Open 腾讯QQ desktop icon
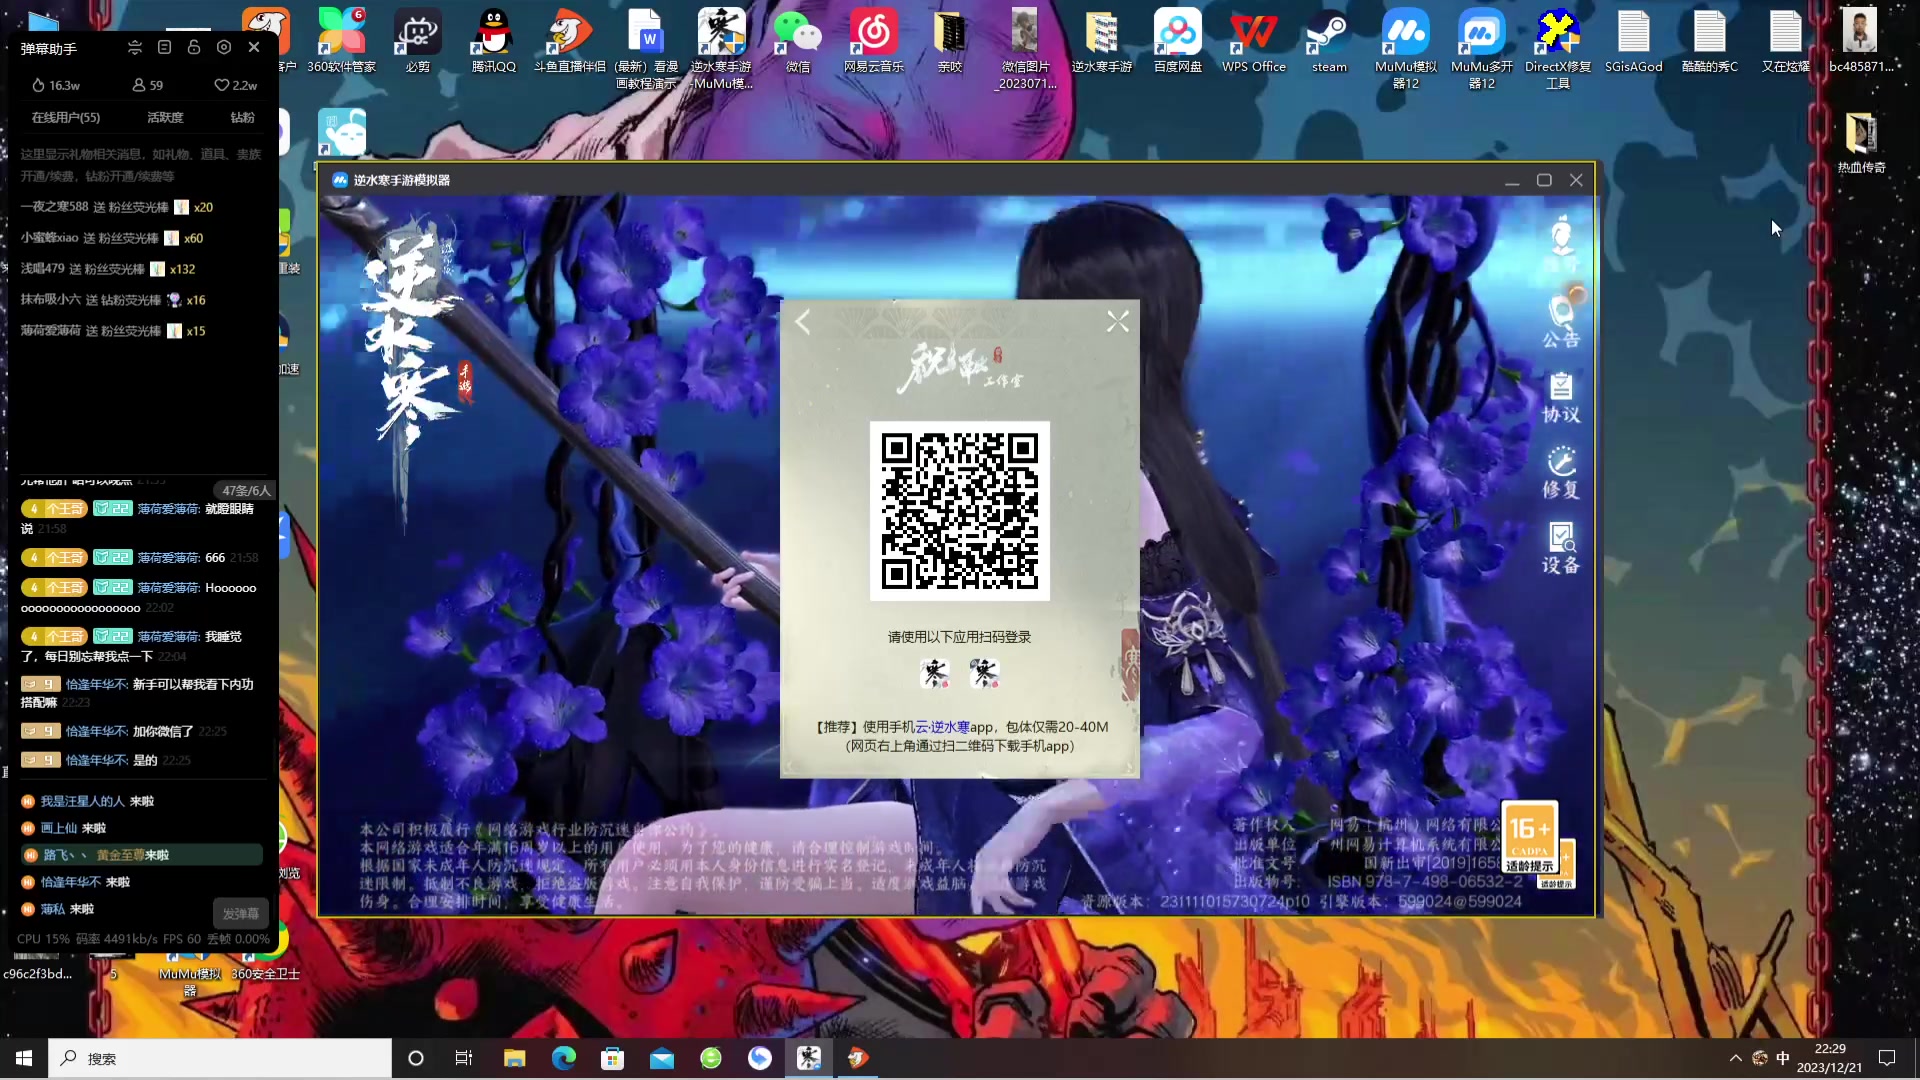1920x1080 pixels. pos(493,41)
